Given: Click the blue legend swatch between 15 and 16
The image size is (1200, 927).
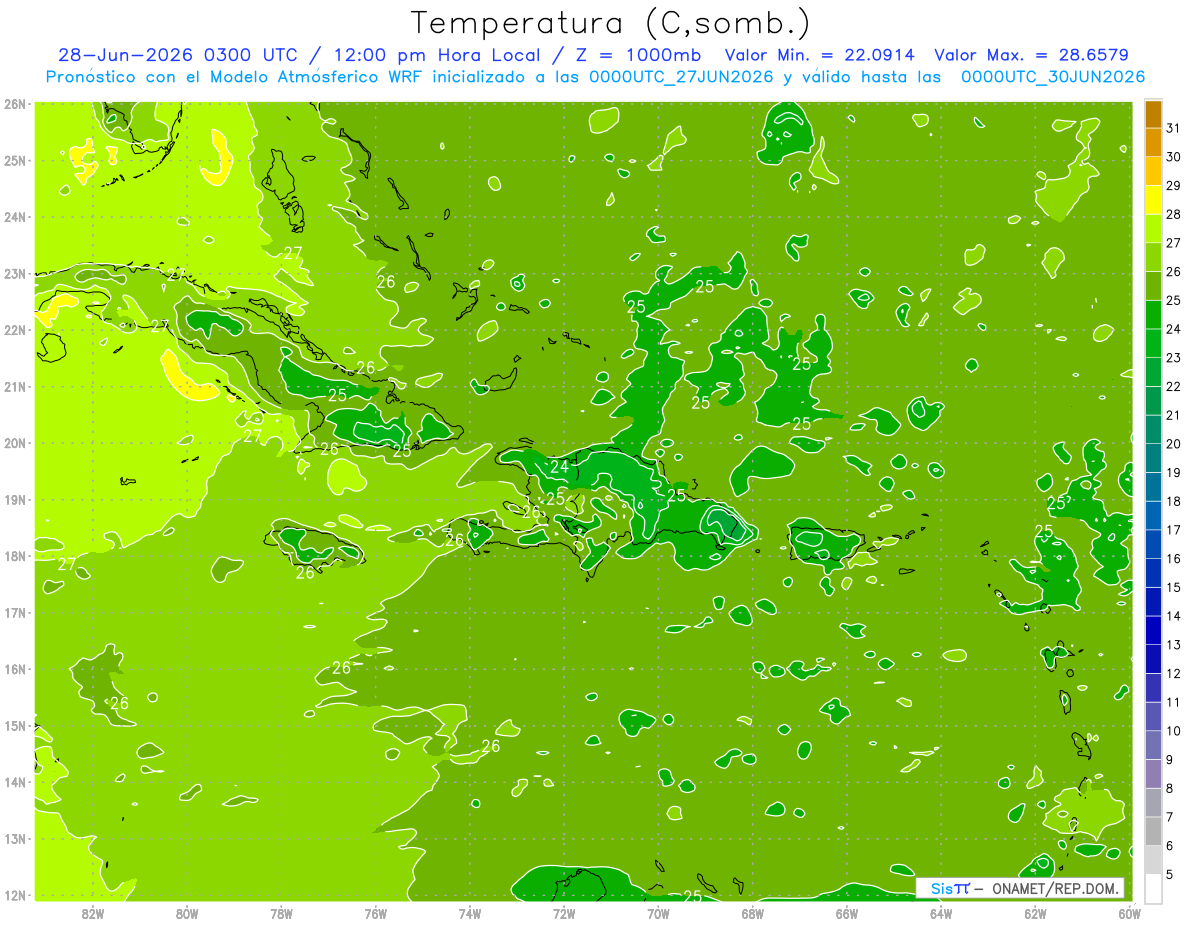Looking at the screenshot, I should click(x=1153, y=573).
